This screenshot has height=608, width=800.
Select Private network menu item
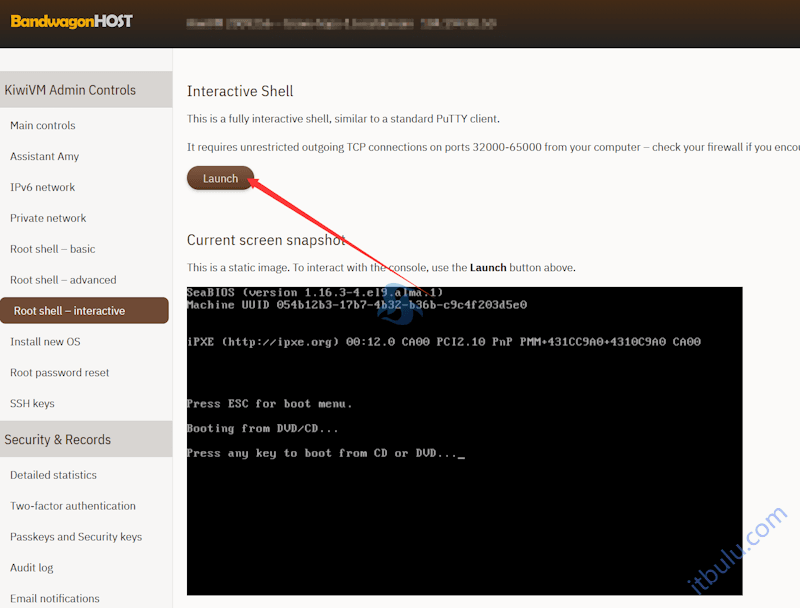pos(48,219)
